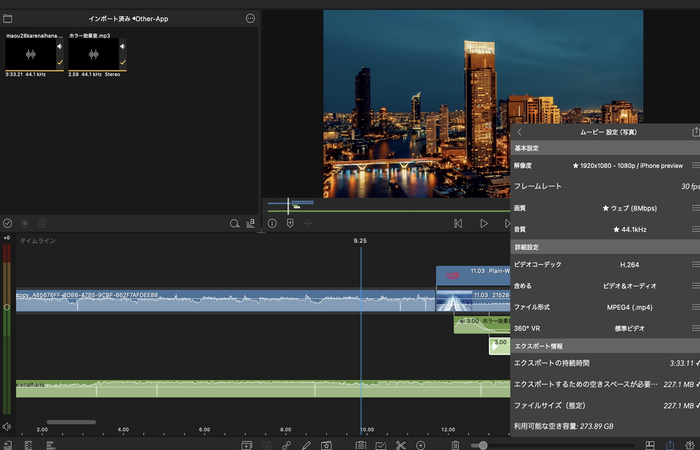Select the scissors split tool

point(400,444)
